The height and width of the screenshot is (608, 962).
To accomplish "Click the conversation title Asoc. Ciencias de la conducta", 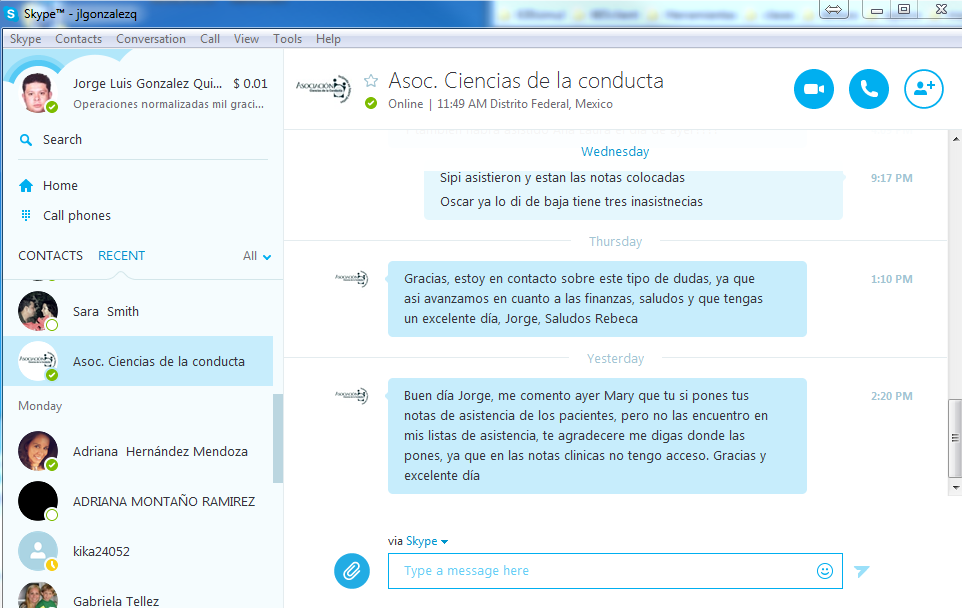I will pos(526,80).
